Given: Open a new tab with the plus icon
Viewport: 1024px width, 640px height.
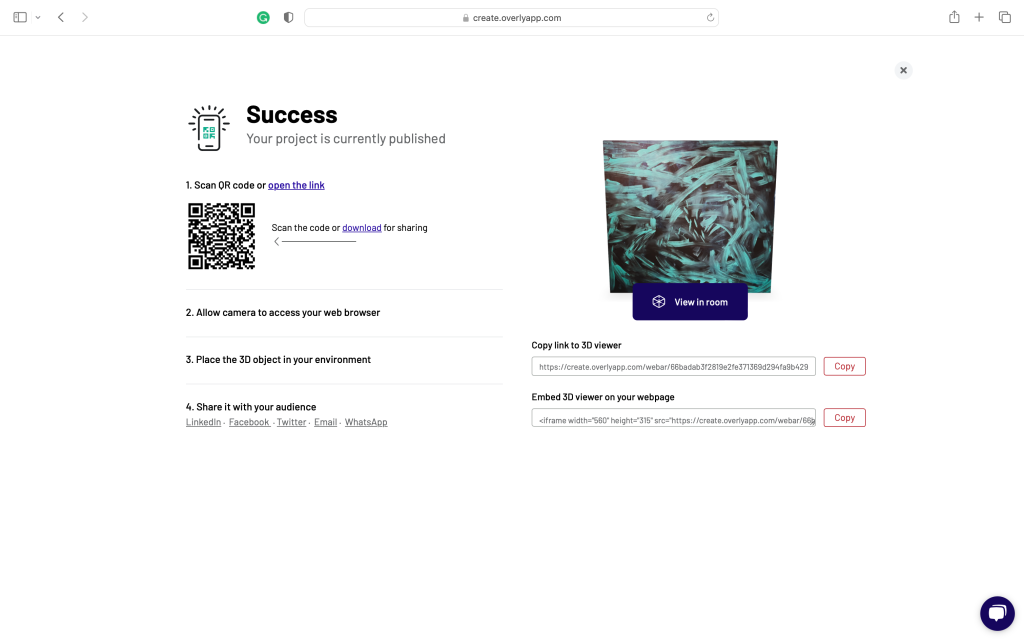Looking at the screenshot, I should tap(979, 17).
